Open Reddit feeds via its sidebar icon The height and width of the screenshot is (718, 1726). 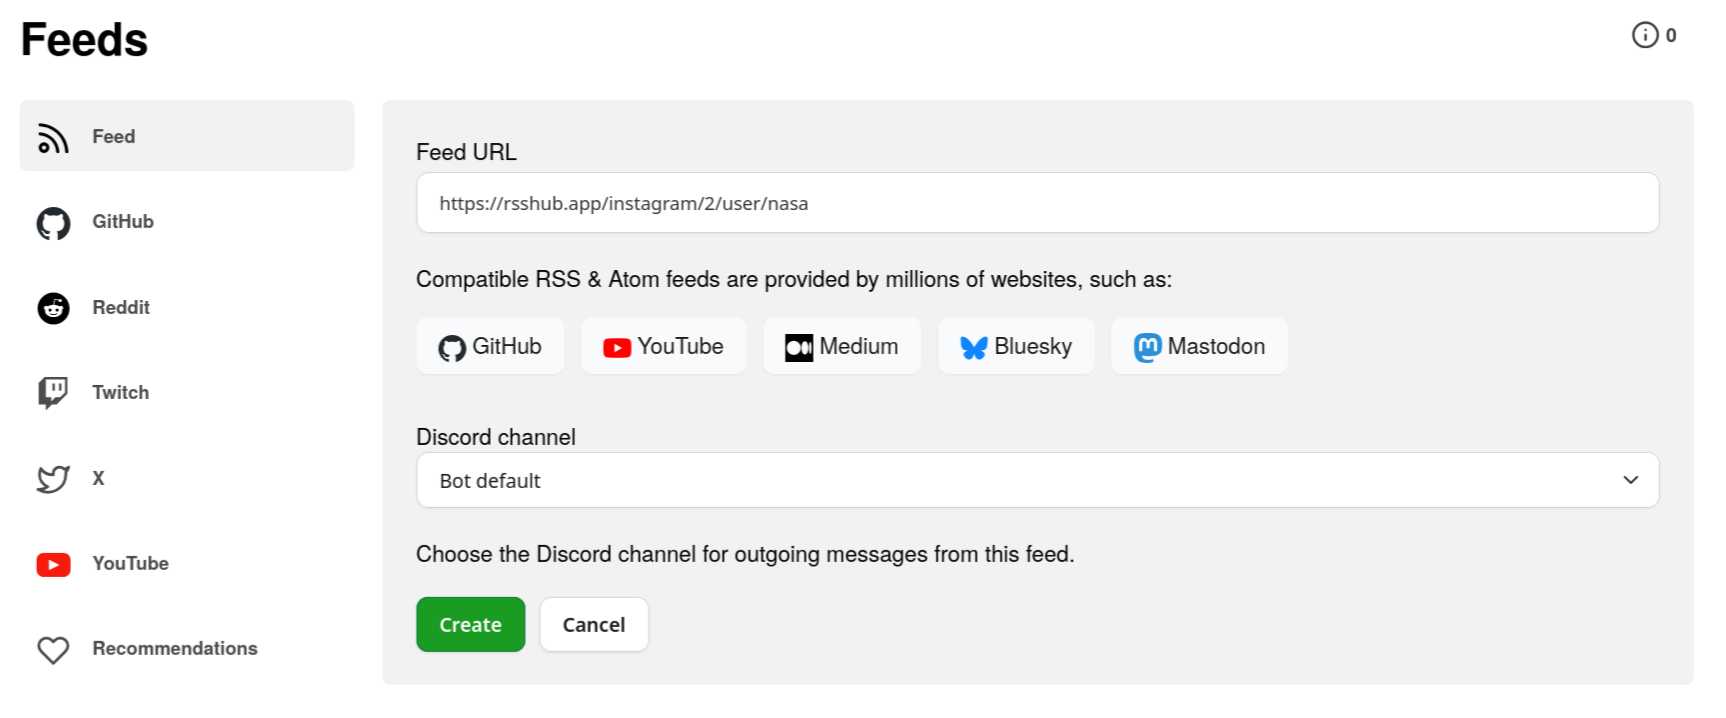tap(51, 308)
